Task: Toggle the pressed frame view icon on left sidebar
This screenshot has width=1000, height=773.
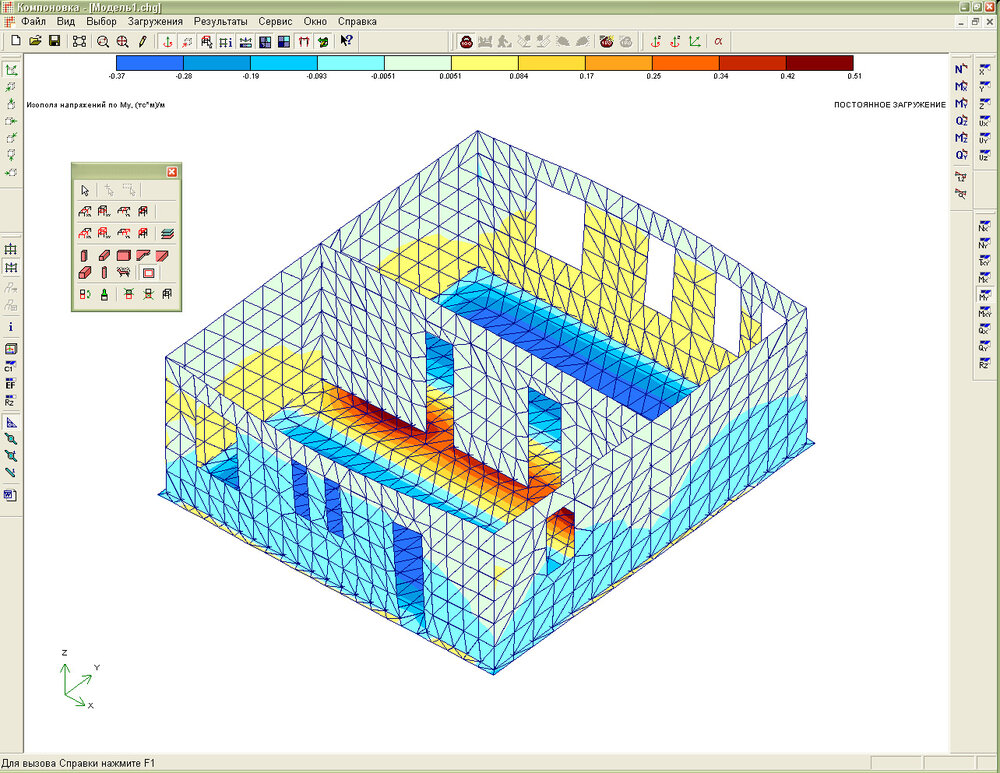Action: (10, 267)
